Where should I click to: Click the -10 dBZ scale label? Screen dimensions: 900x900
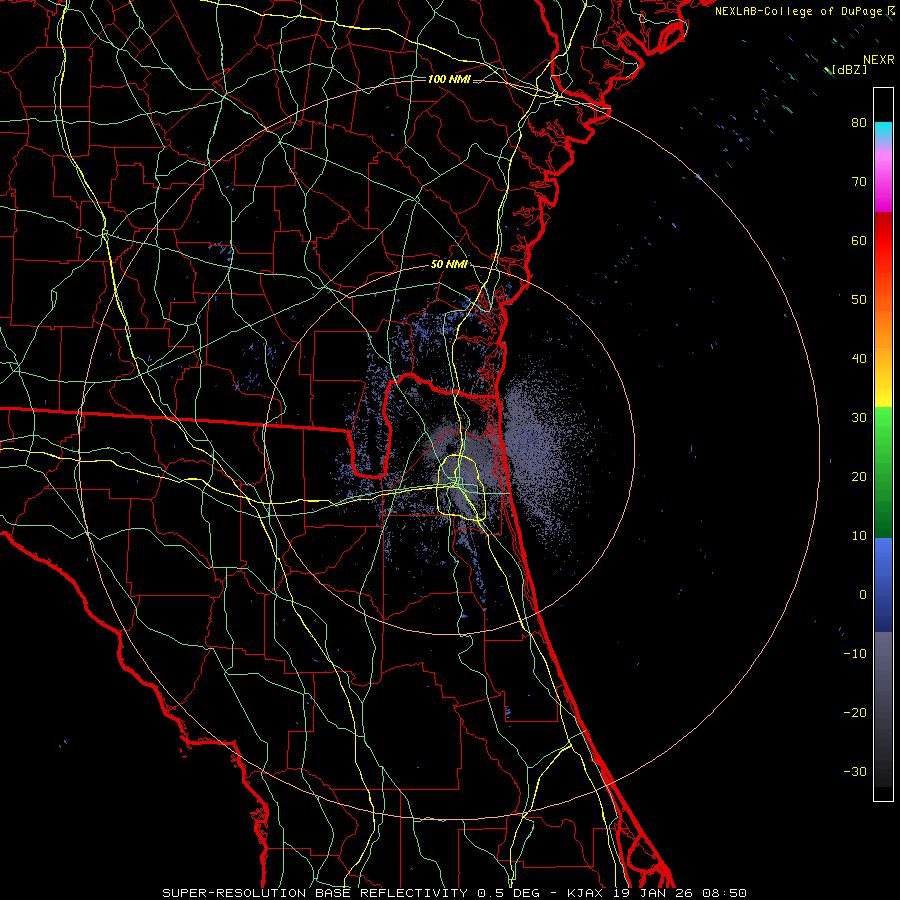coord(855,654)
